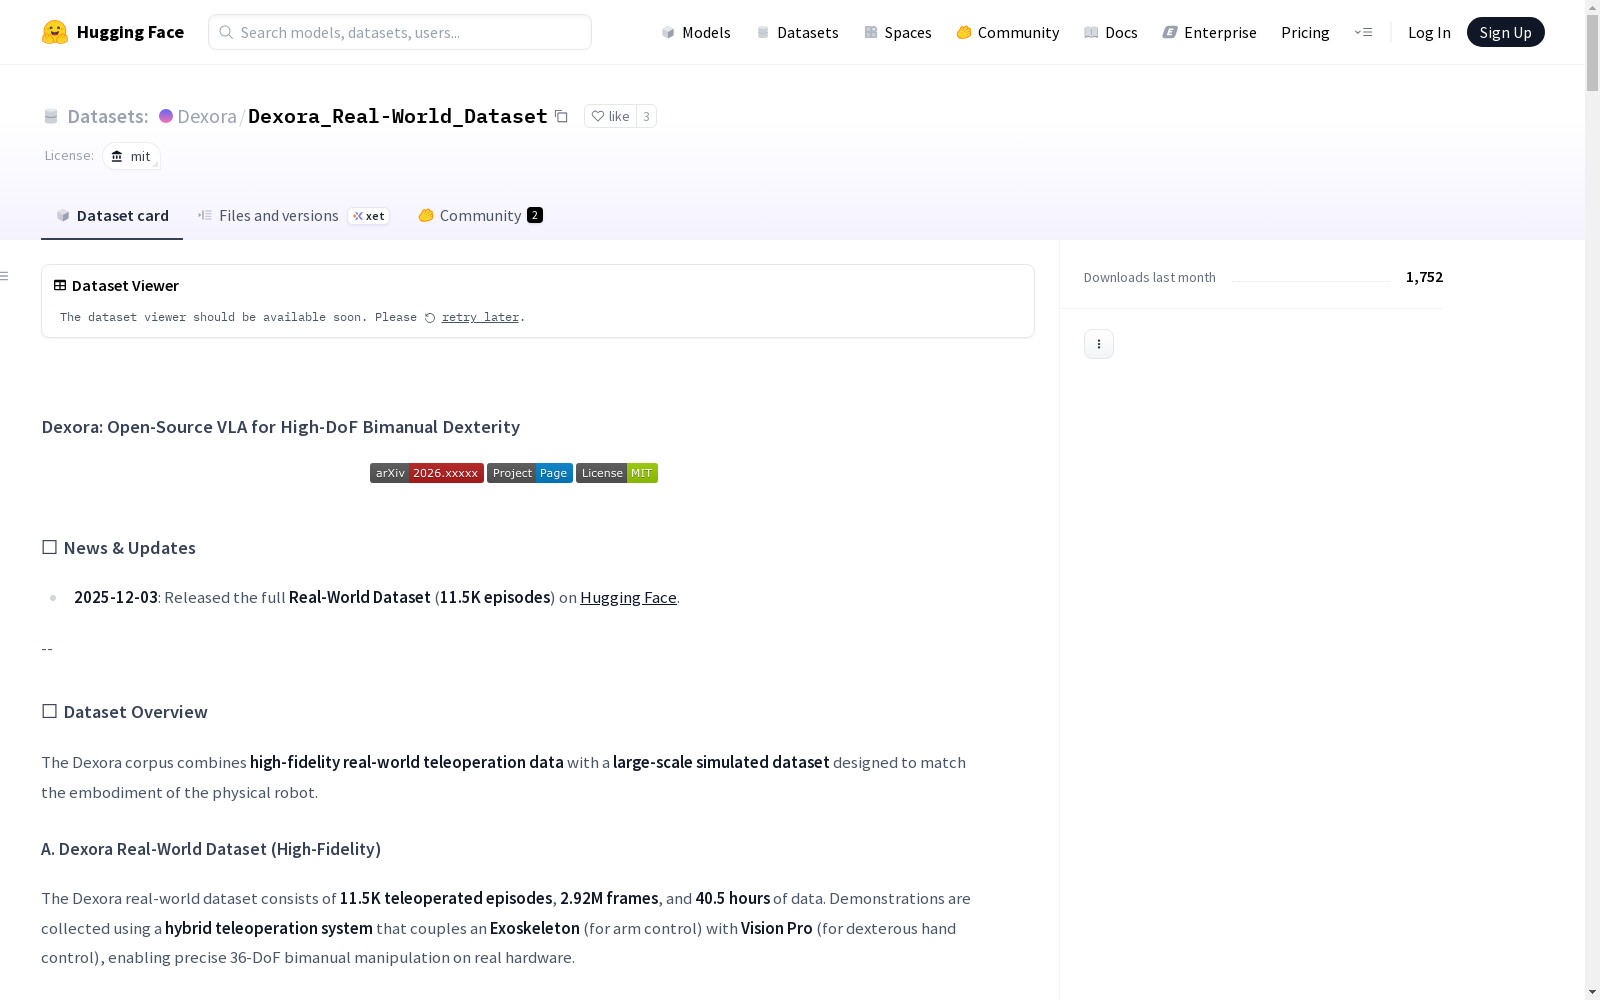The image size is (1600, 1000).
Task: Click the Dexora: Open-Source VLA heading
Action: (280, 427)
